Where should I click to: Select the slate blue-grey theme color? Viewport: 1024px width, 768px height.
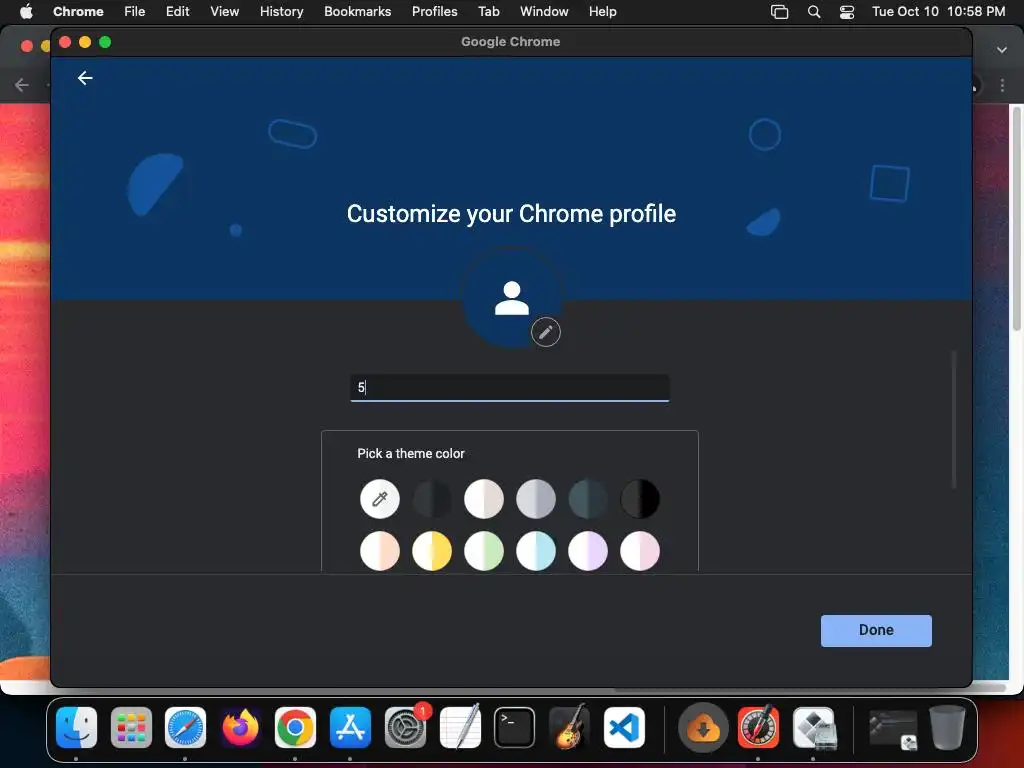pyautogui.click(x=588, y=500)
